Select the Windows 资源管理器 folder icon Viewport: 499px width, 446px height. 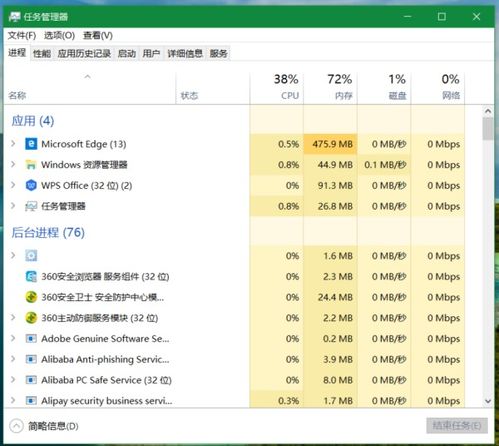[x=31, y=165]
